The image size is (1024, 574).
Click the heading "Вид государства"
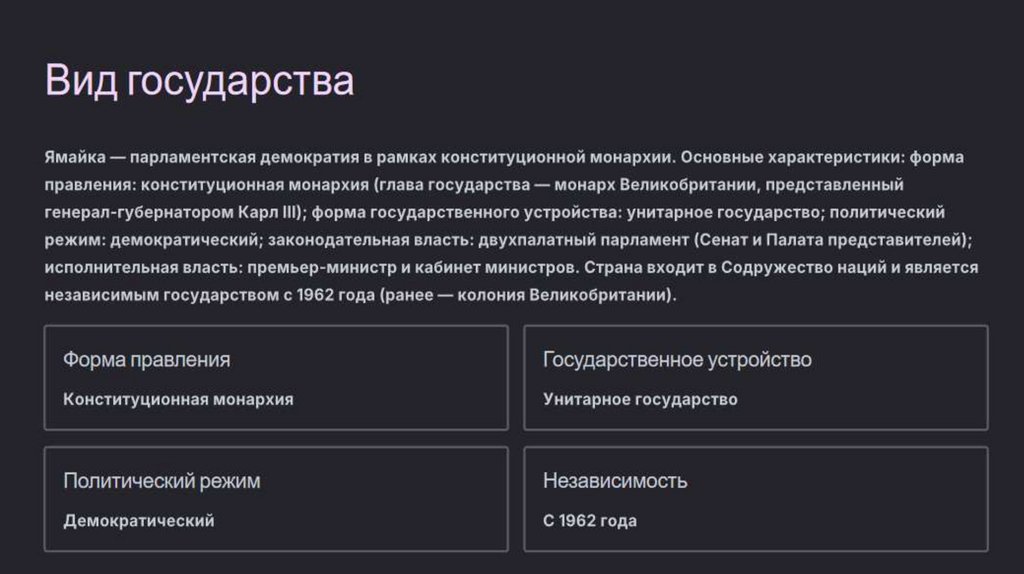(199, 82)
